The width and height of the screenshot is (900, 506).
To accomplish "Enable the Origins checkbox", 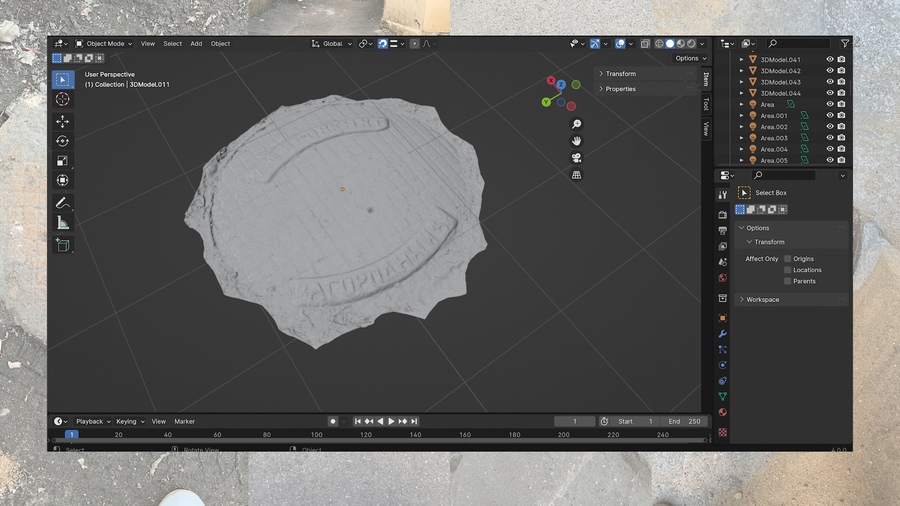I will pyautogui.click(x=788, y=259).
